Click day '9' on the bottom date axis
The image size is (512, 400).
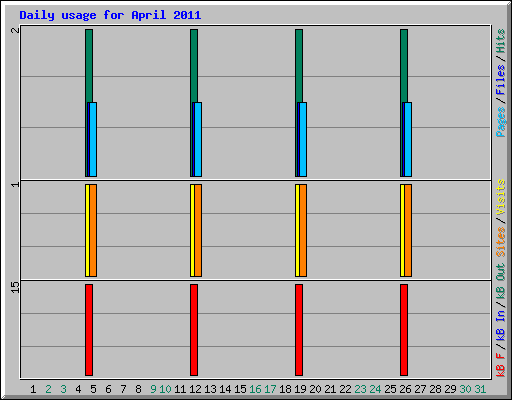tap(153, 389)
